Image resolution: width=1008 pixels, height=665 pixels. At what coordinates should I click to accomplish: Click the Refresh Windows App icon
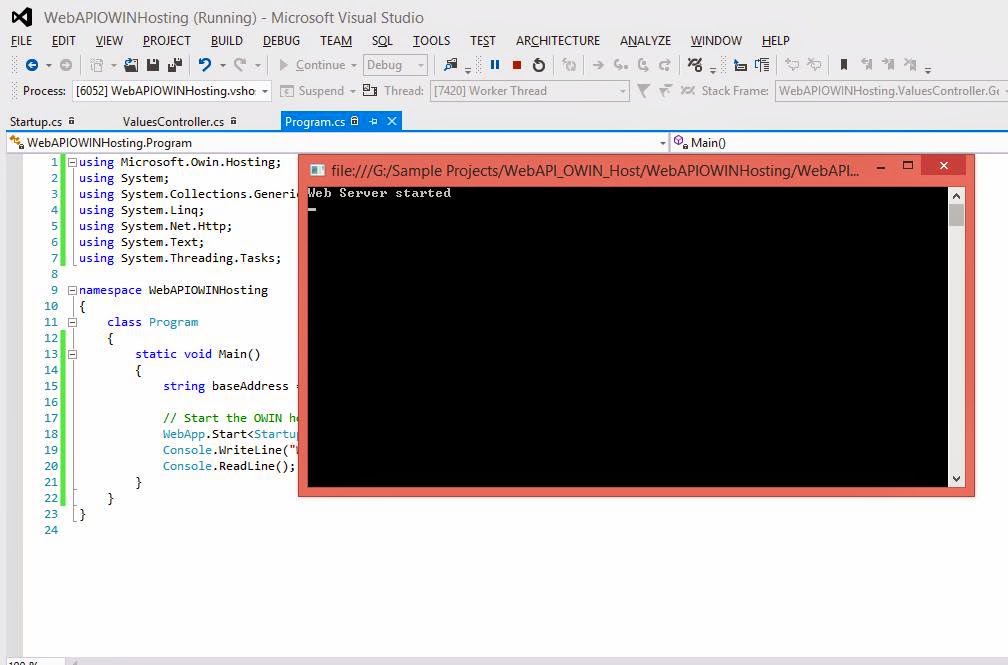tap(569, 65)
